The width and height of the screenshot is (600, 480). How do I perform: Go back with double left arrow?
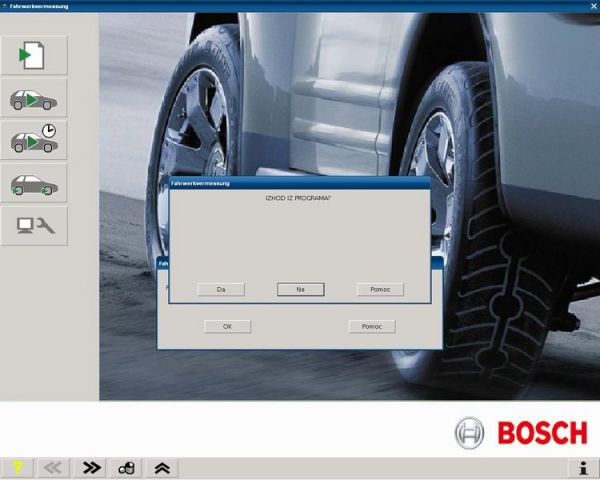click(x=52, y=468)
